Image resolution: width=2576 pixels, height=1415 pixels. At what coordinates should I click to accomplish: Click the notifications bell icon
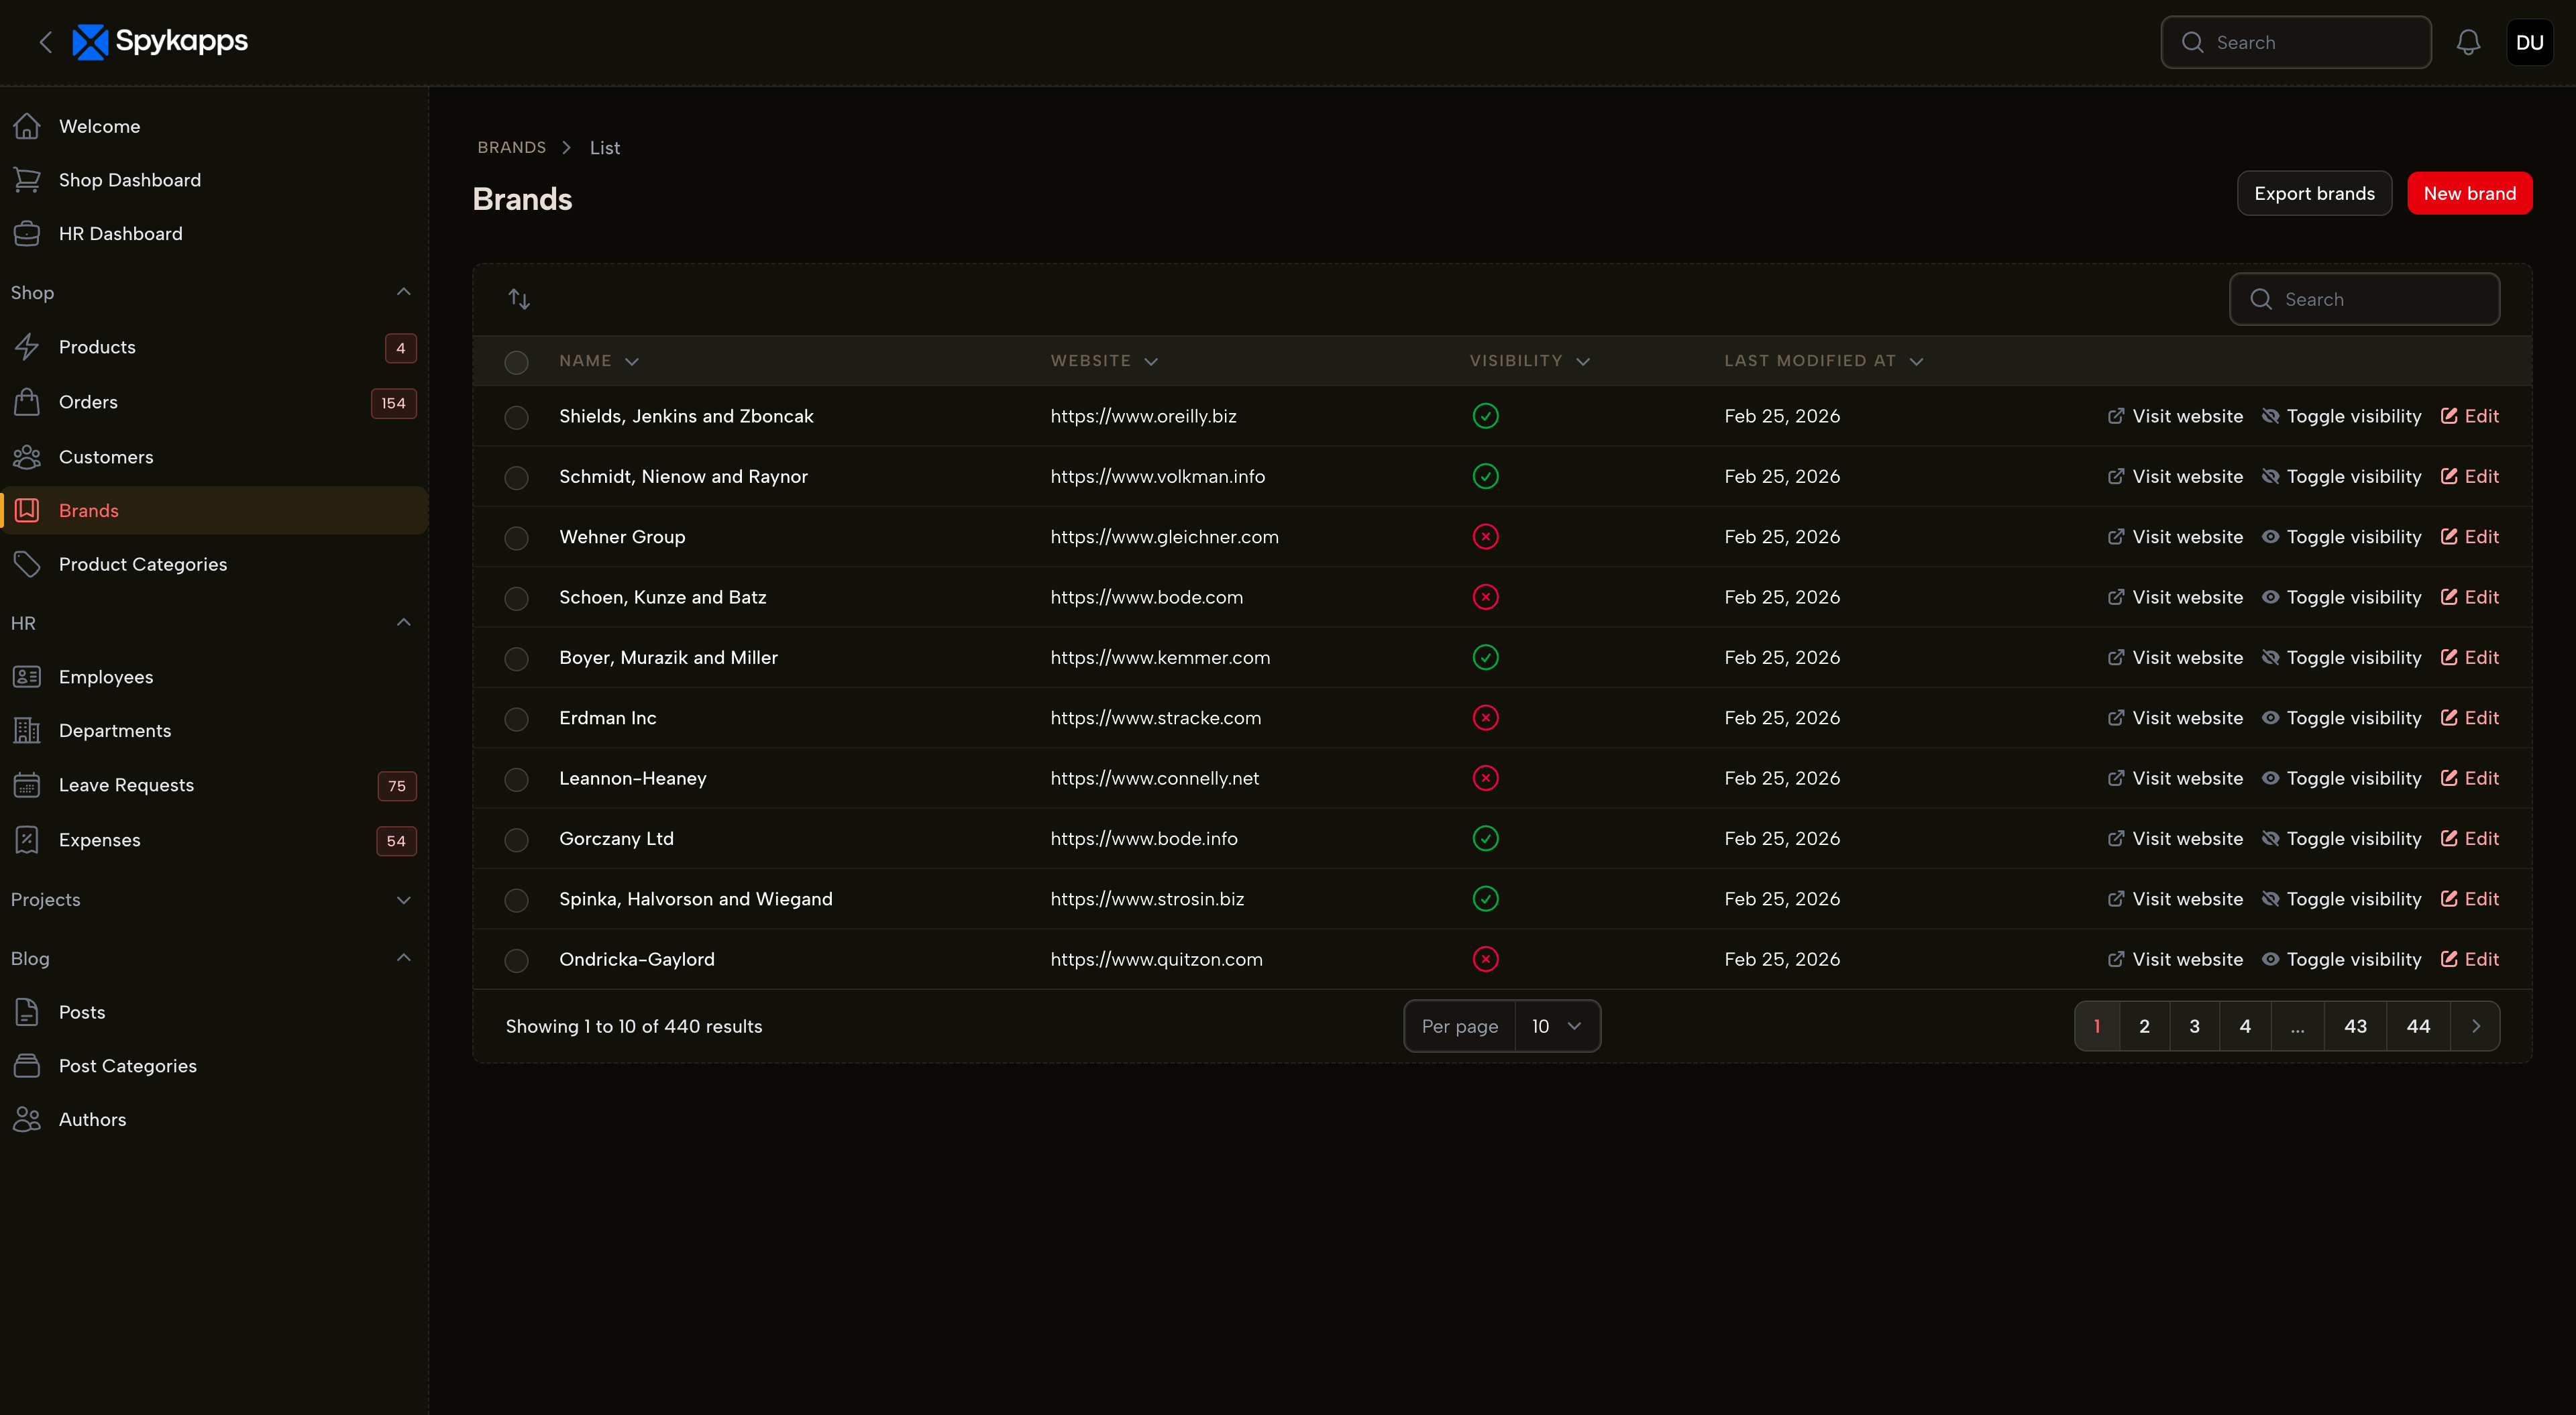click(2467, 42)
